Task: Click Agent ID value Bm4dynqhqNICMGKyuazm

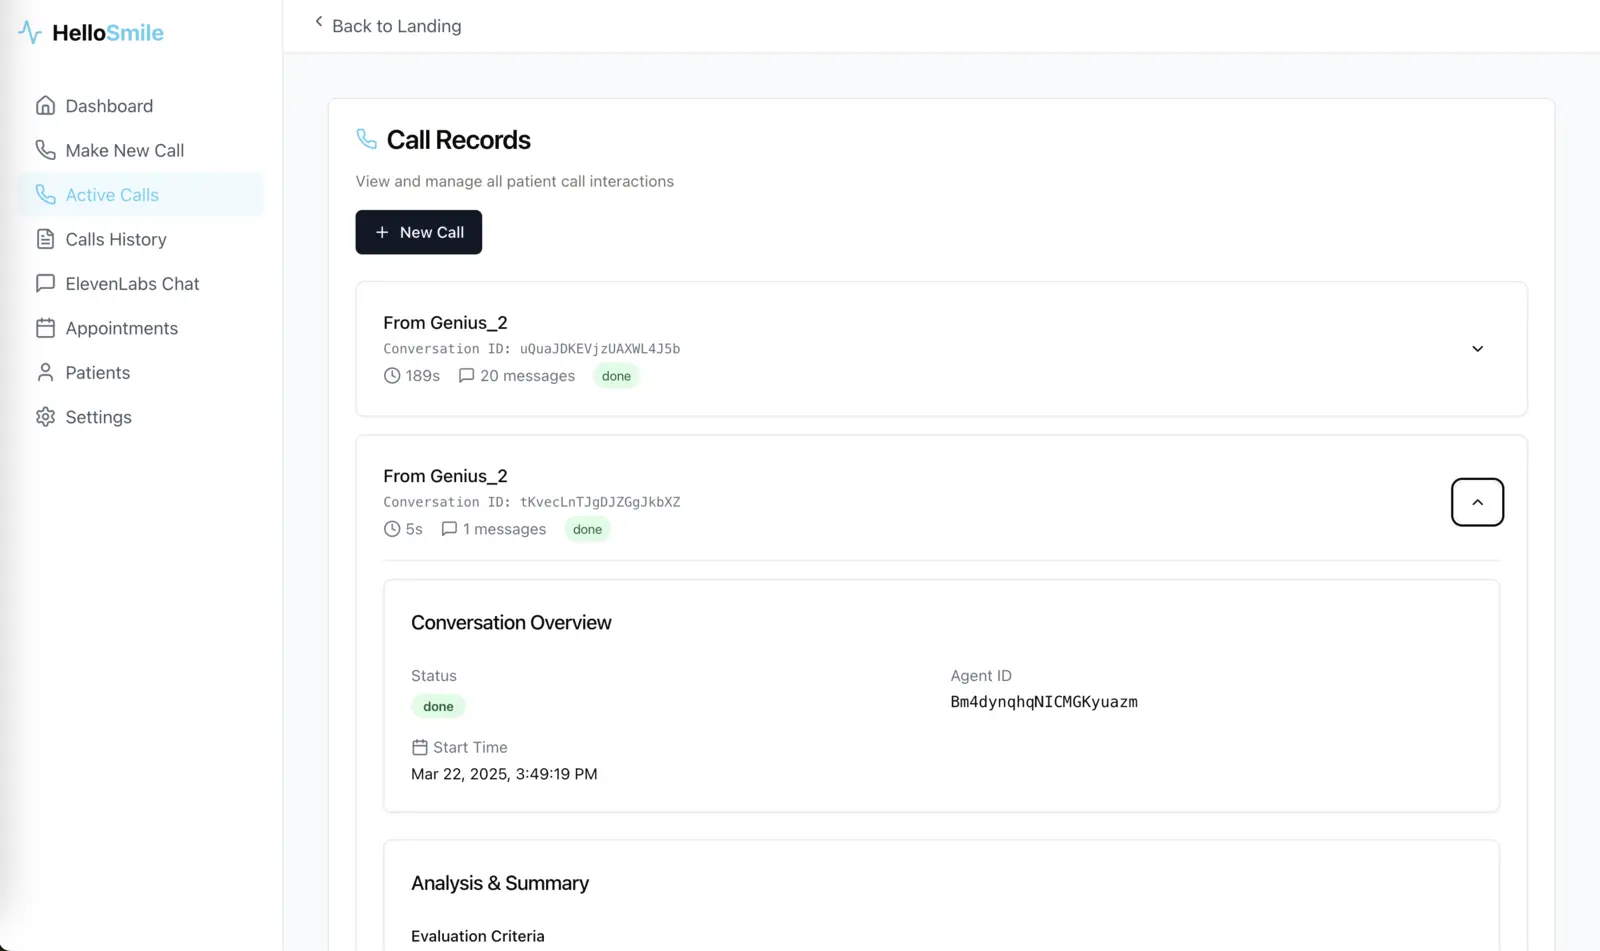Action: 1044,702
